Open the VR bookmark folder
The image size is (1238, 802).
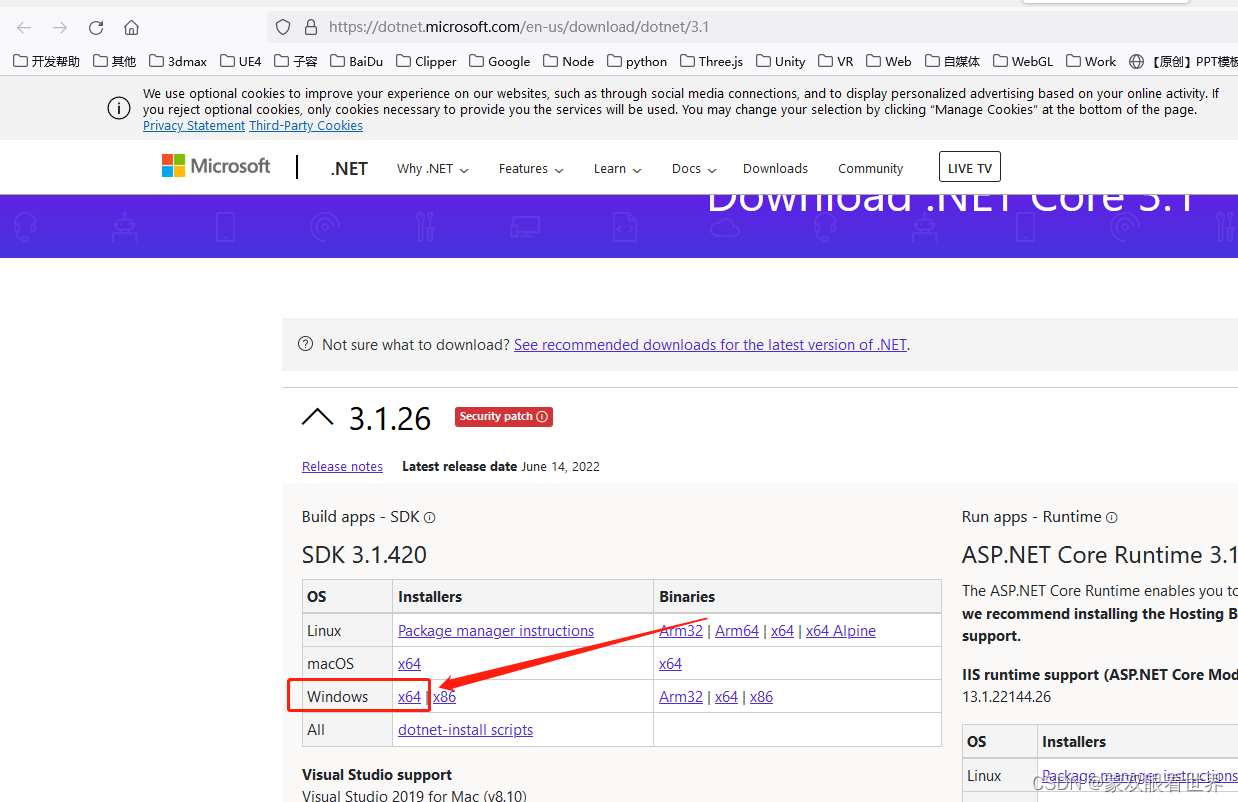click(835, 61)
